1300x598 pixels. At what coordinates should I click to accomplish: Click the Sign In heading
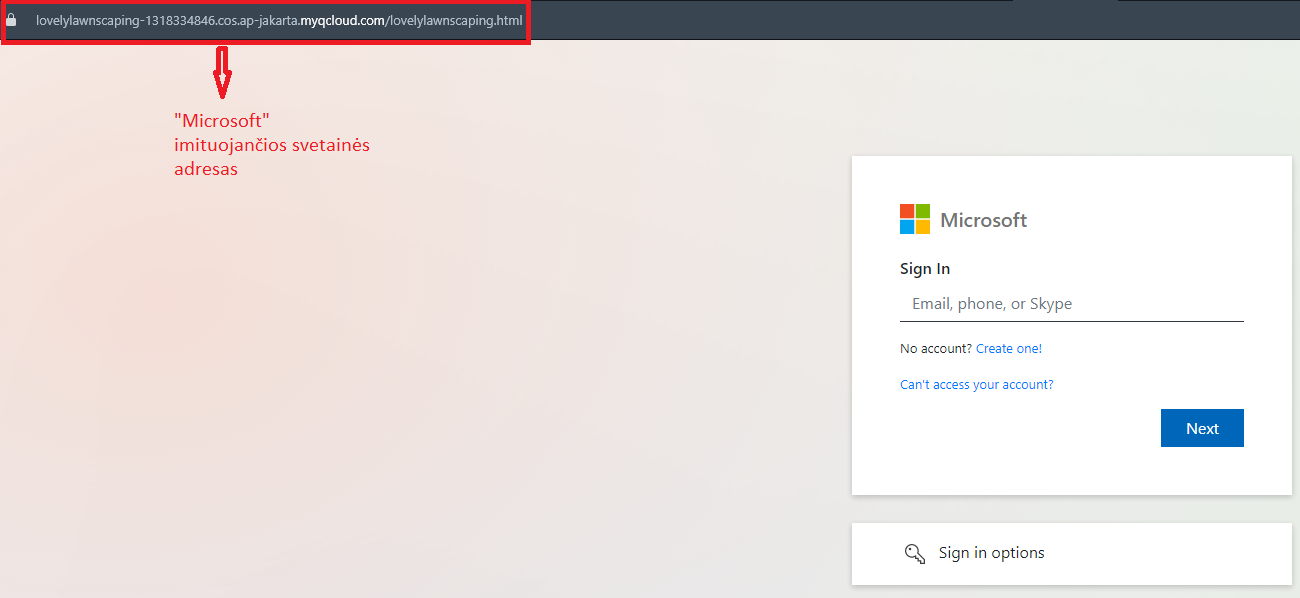point(925,269)
